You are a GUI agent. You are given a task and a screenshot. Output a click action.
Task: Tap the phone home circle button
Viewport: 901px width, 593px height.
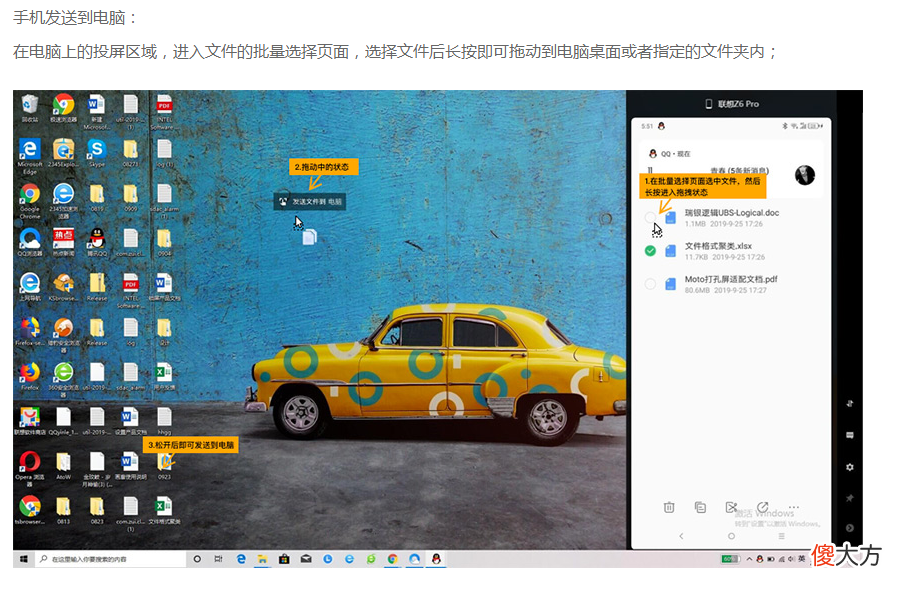(x=731, y=536)
